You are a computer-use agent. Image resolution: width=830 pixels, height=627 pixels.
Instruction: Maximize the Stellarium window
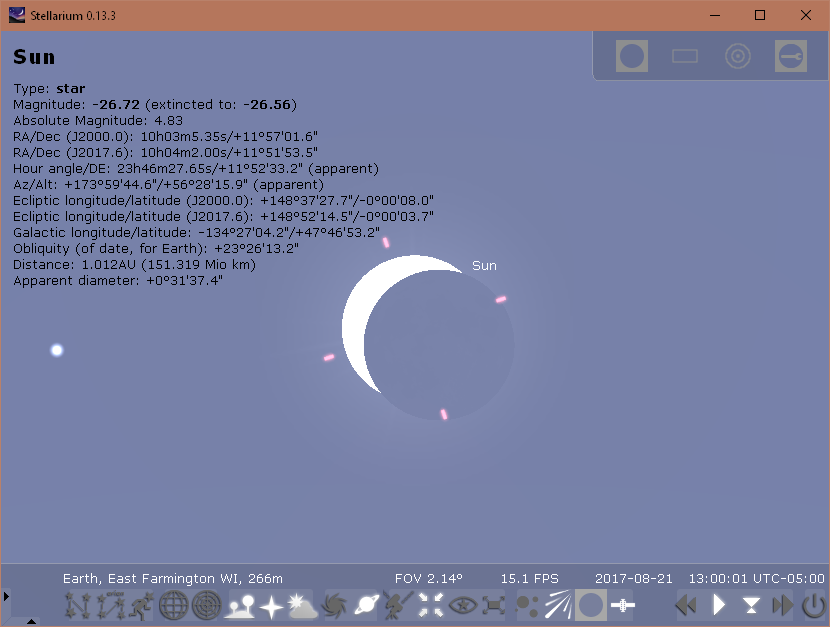pos(760,15)
